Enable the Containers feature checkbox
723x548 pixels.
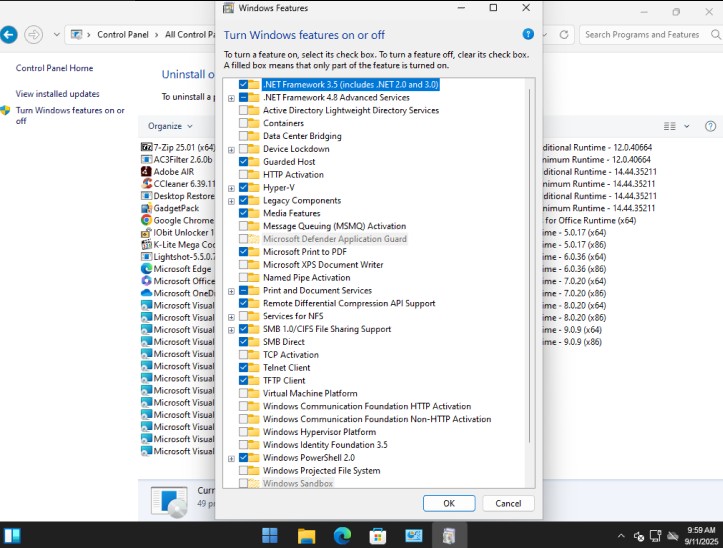click(x=243, y=123)
